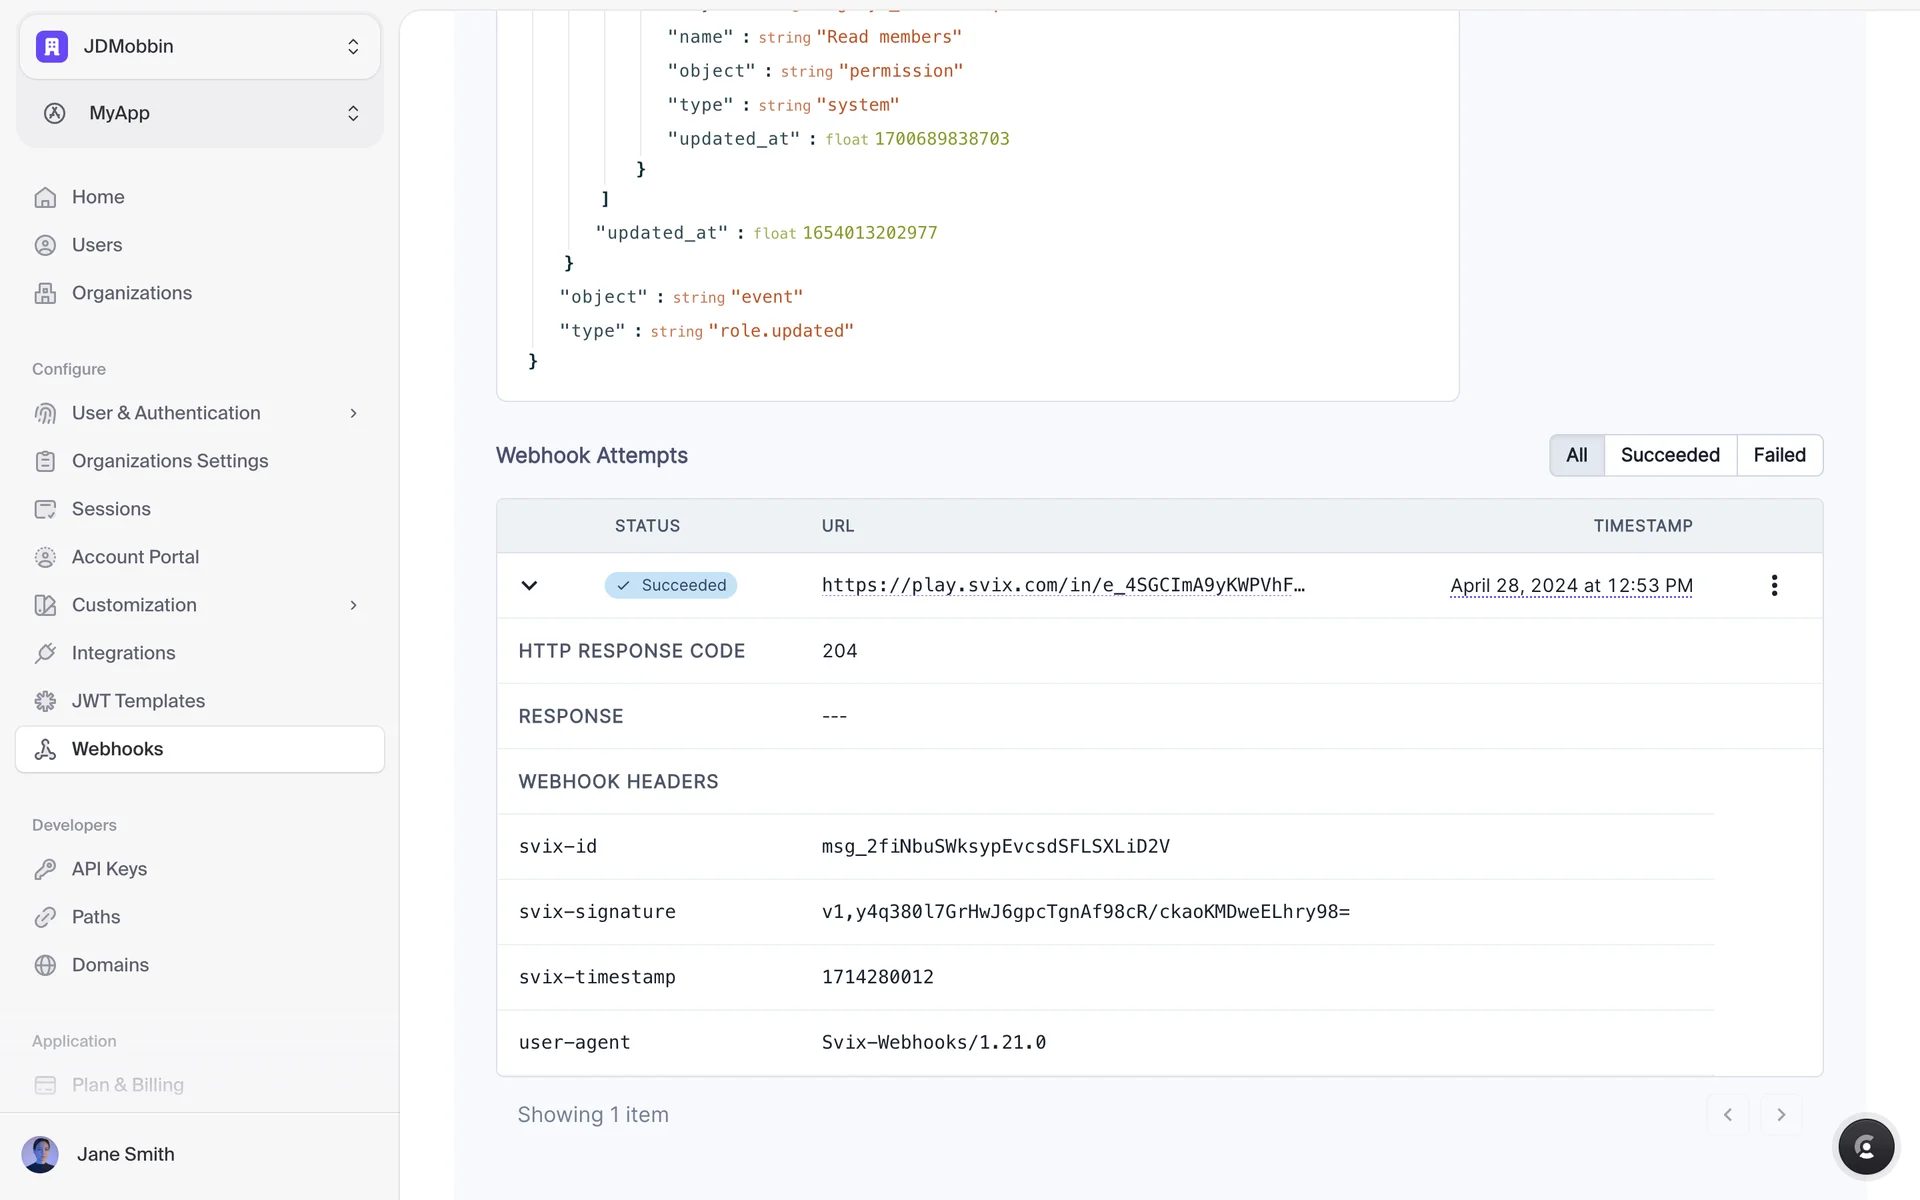This screenshot has width=1920, height=1200.
Task: Collapse the succeeded webhook attempt row
Action: [x=529, y=585]
